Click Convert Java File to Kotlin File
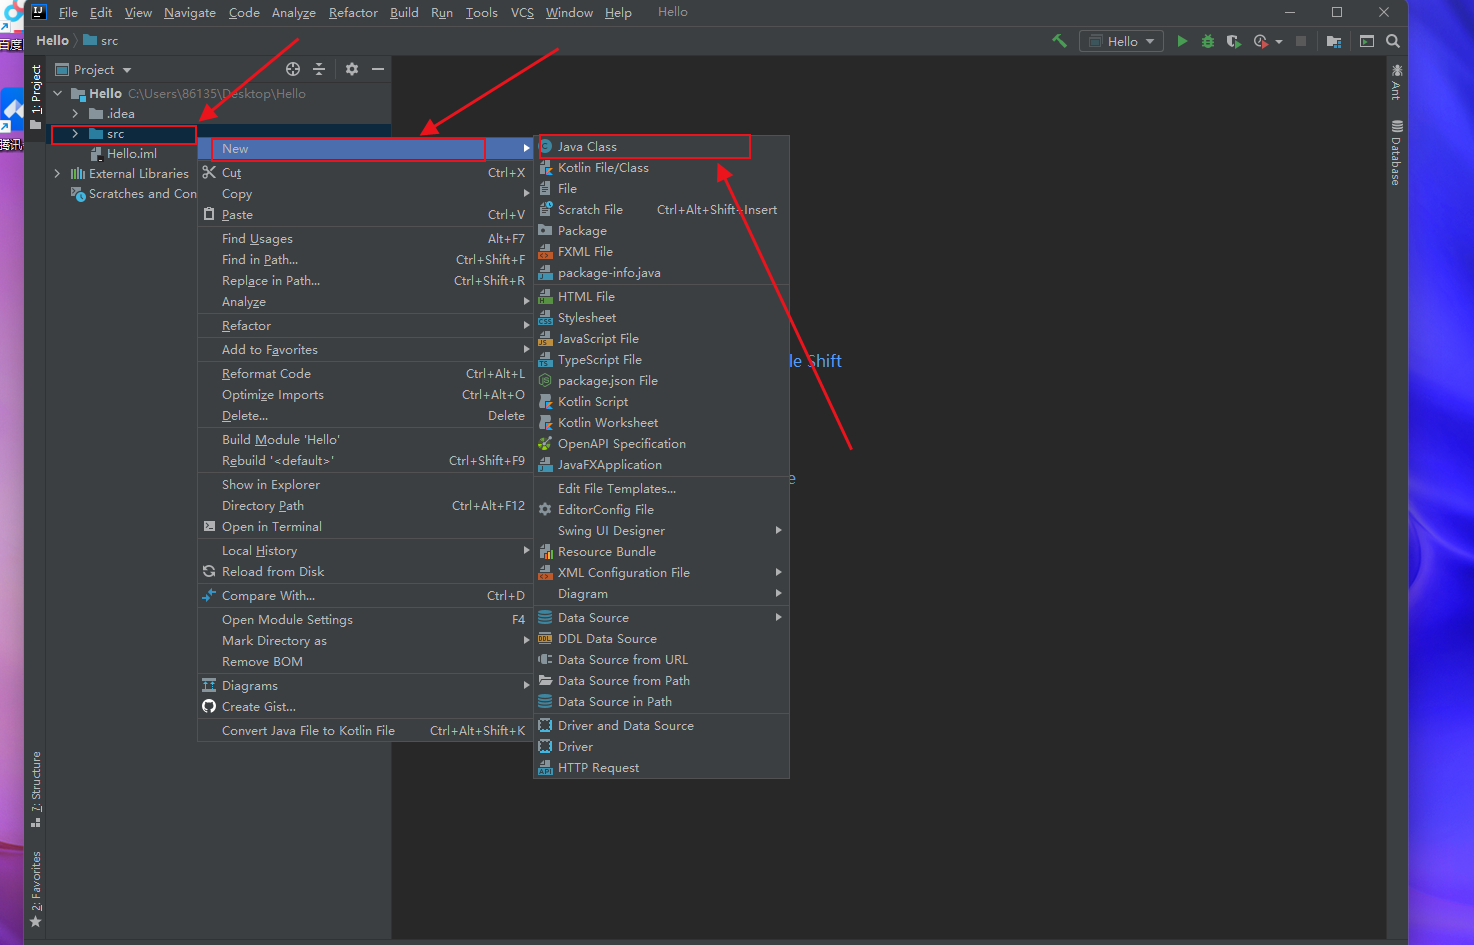 [x=365, y=731]
